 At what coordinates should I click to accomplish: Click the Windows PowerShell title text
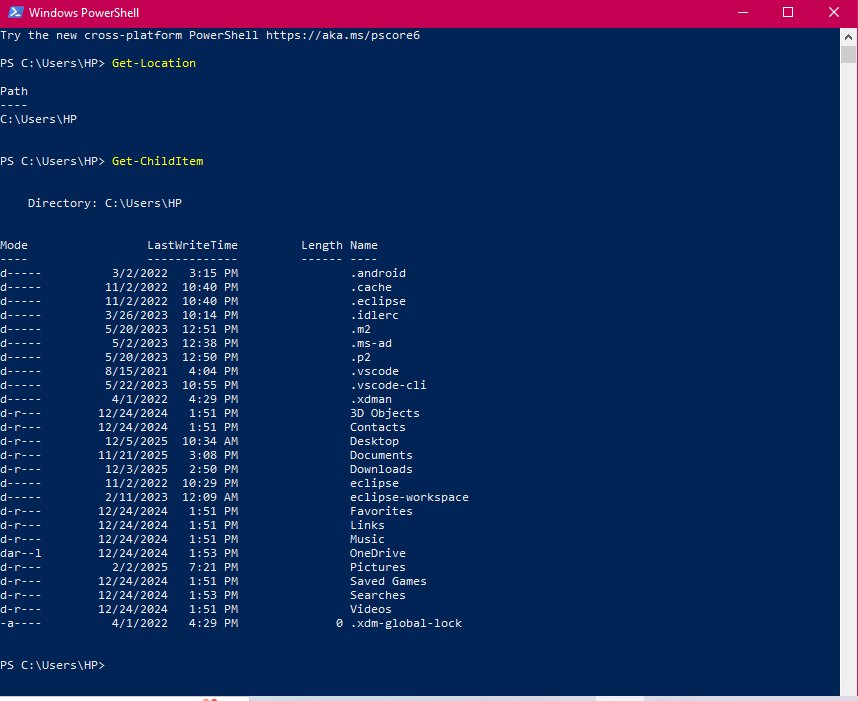[85, 13]
